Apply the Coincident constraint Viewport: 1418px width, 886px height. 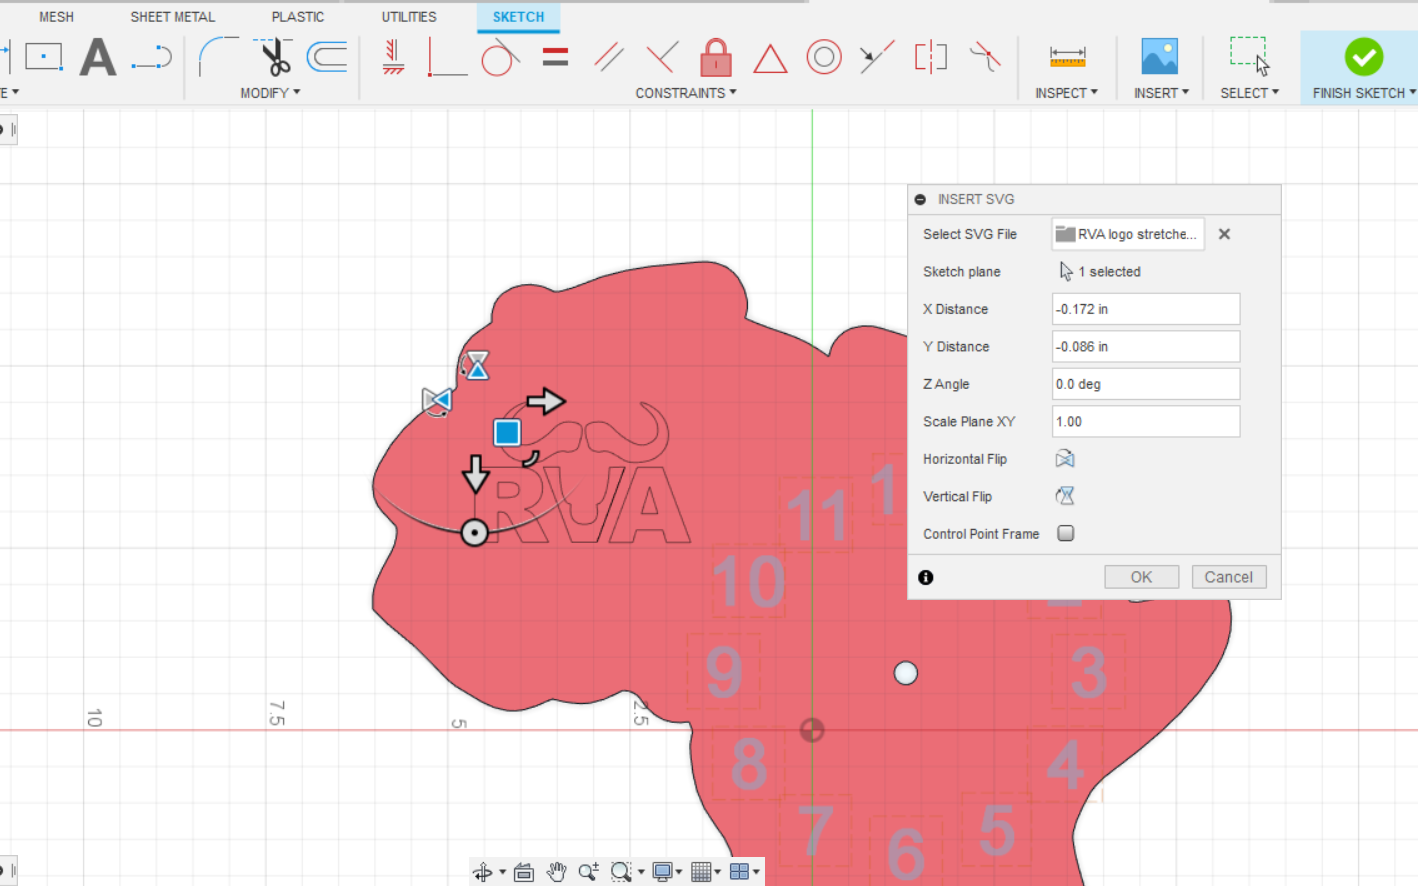point(446,57)
